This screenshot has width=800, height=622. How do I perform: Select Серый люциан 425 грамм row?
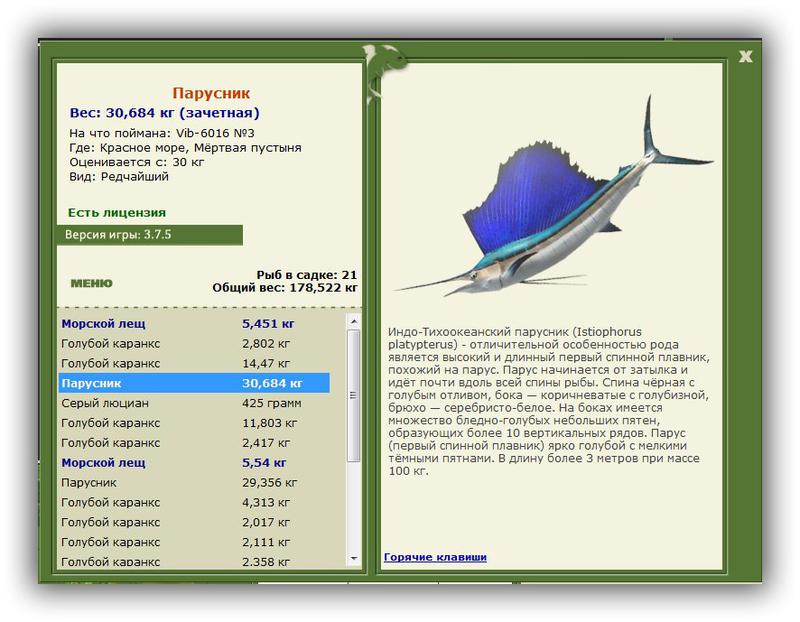[194, 403]
